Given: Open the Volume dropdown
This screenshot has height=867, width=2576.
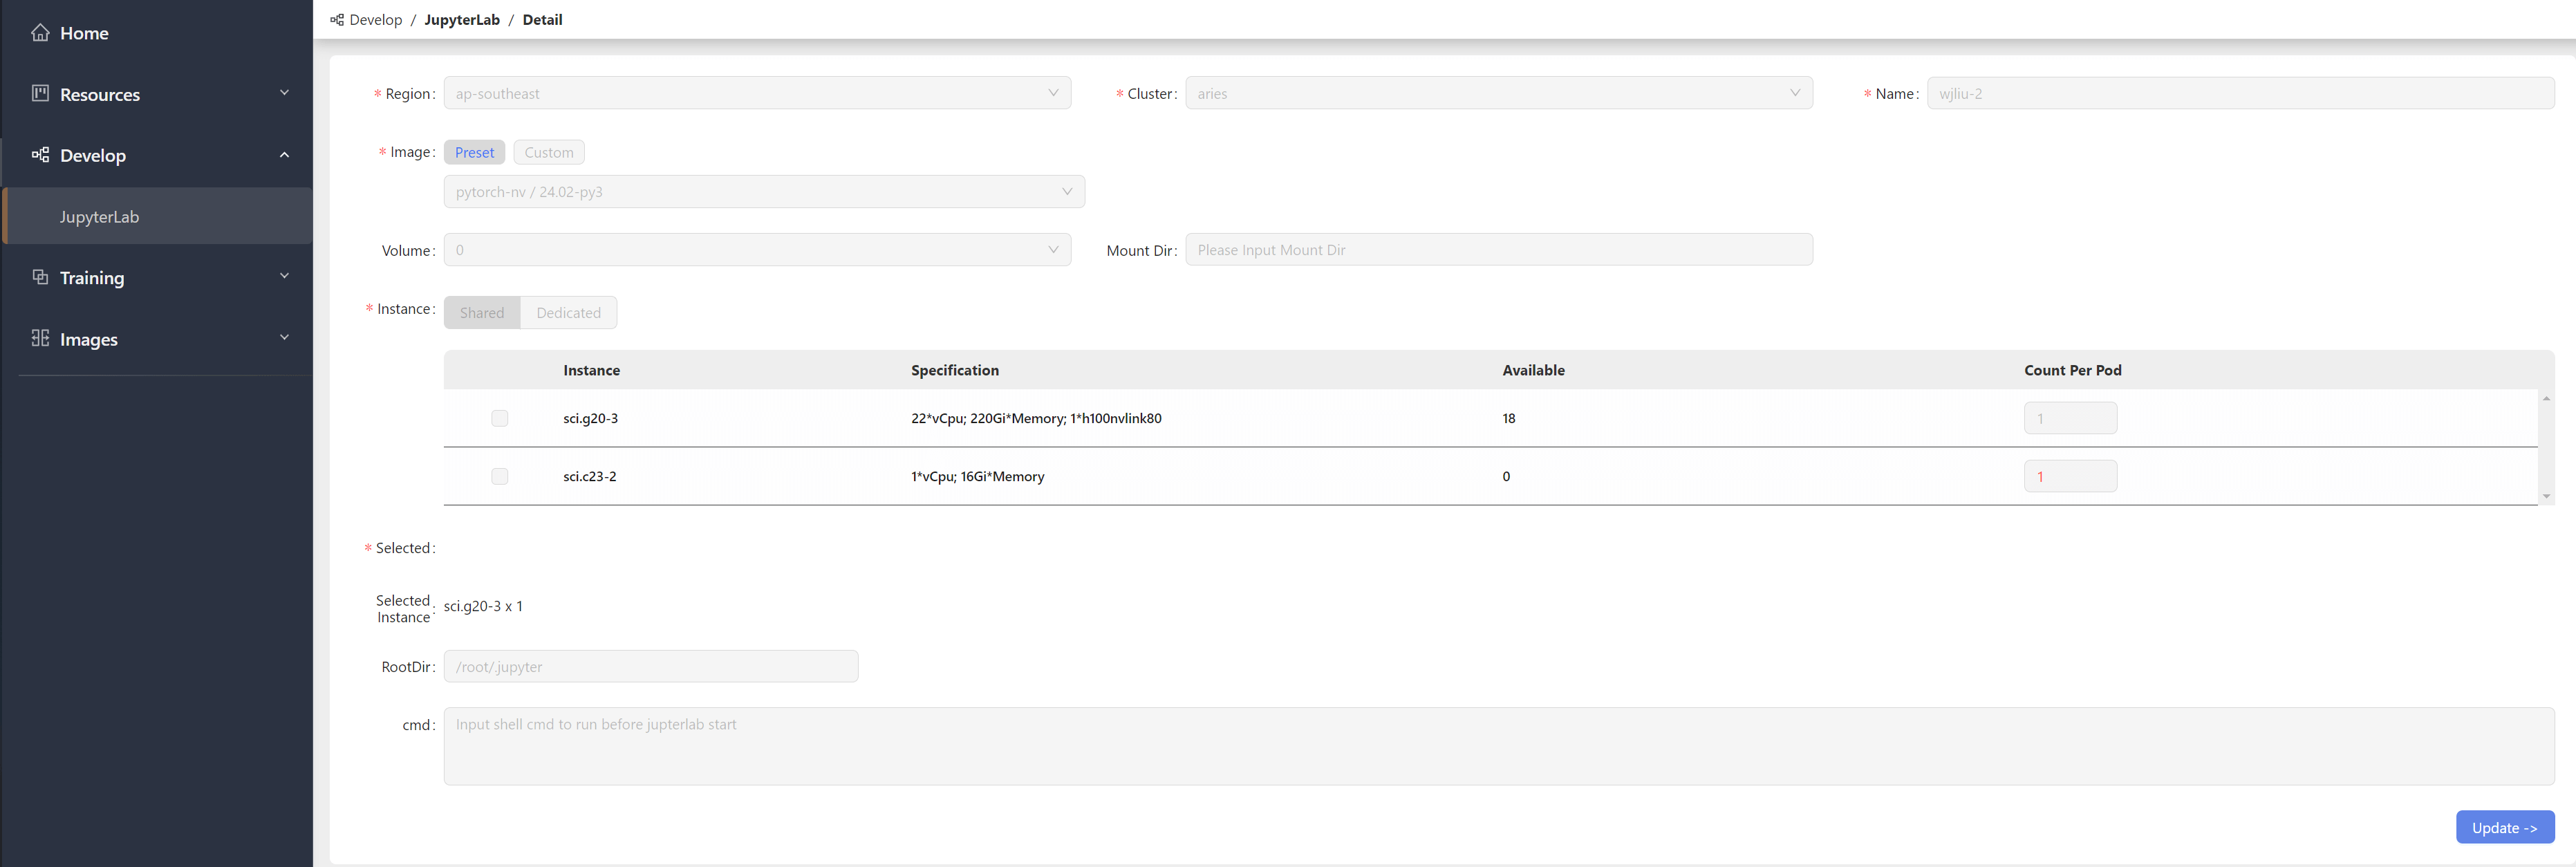Looking at the screenshot, I should (x=757, y=250).
